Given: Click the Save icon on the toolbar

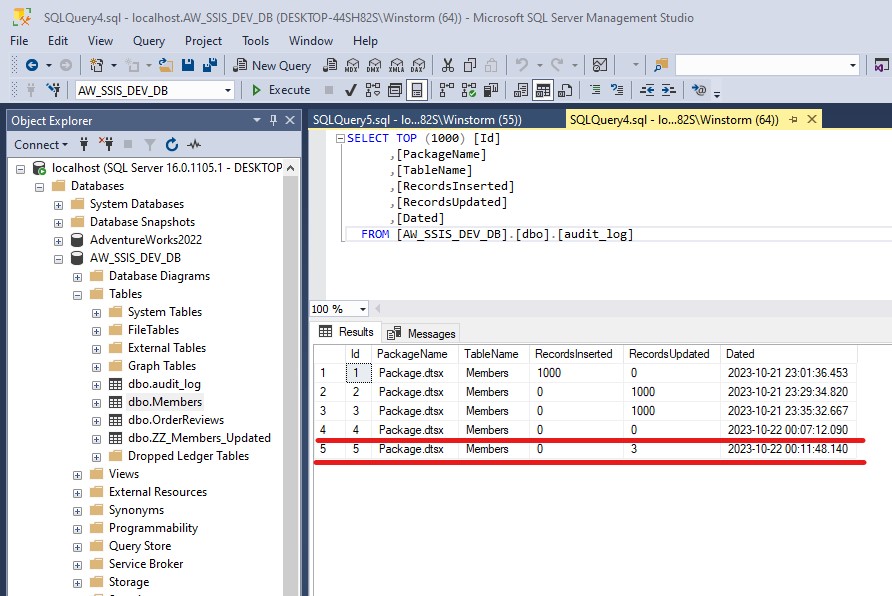Looking at the screenshot, I should (188, 63).
